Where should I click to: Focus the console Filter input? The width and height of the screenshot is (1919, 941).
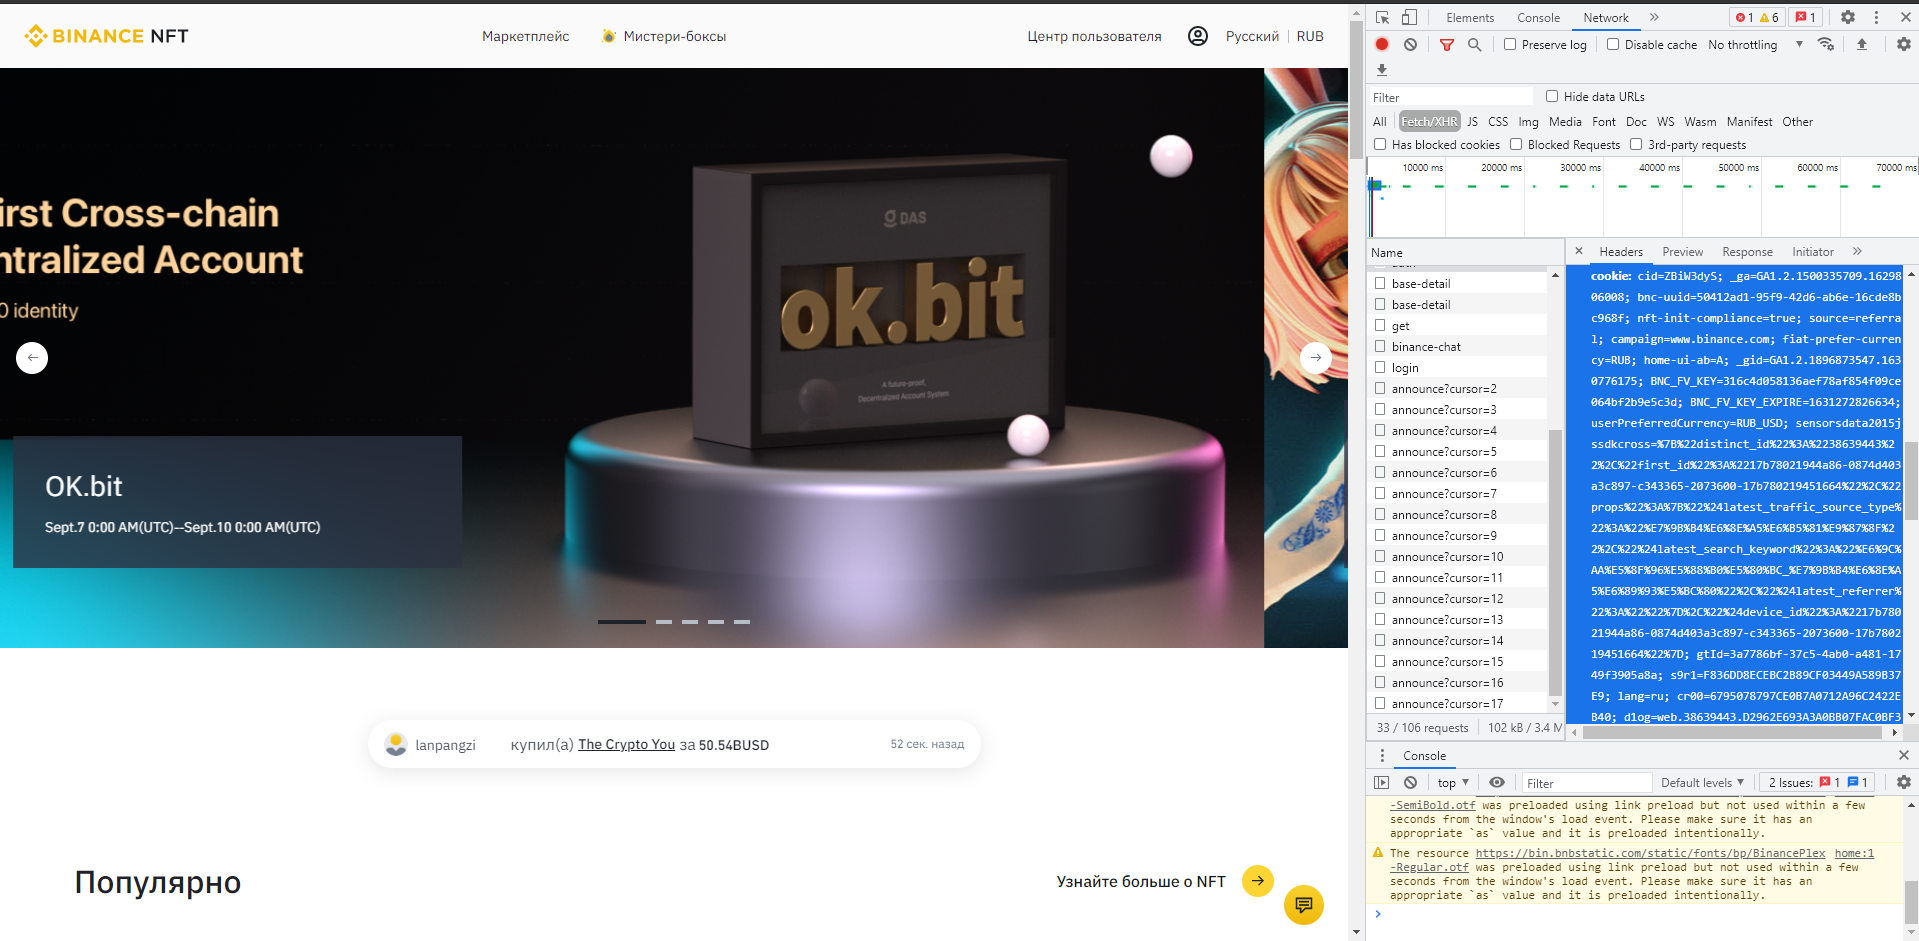[1586, 782]
